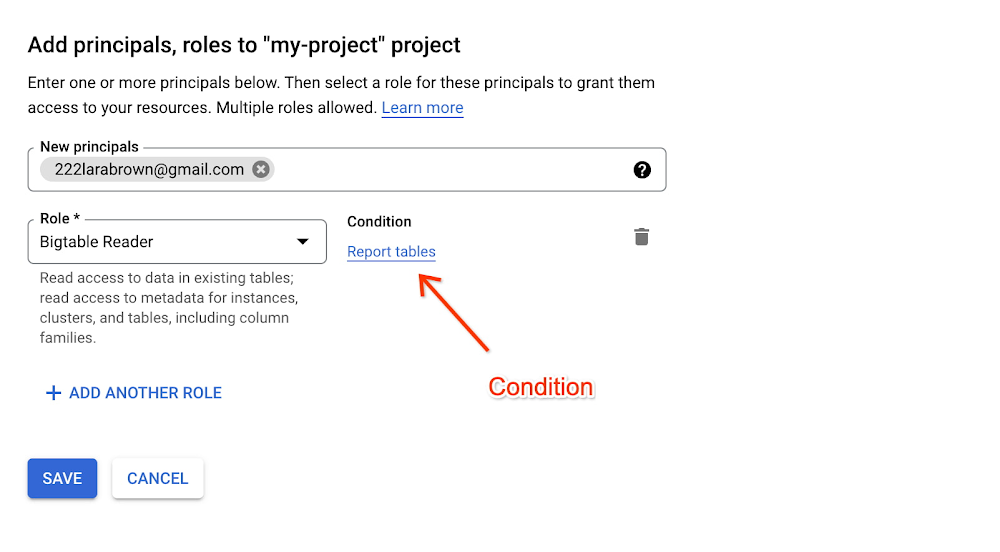The height and width of the screenshot is (552, 1000).
Task: Click the help question mark icon
Action: point(642,170)
